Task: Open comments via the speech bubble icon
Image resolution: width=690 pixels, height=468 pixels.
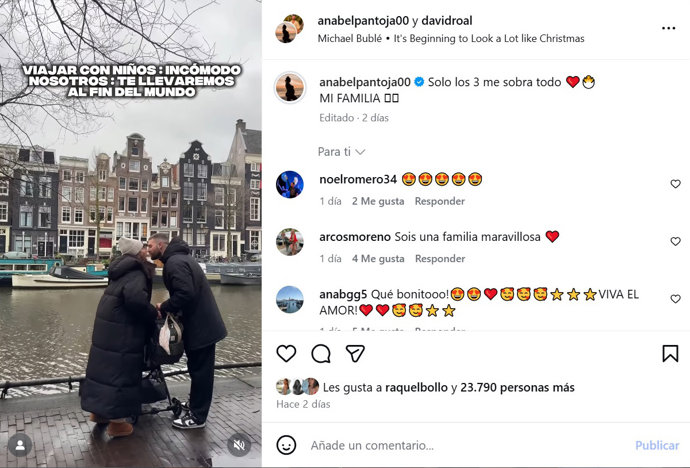Action: pos(321,354)
